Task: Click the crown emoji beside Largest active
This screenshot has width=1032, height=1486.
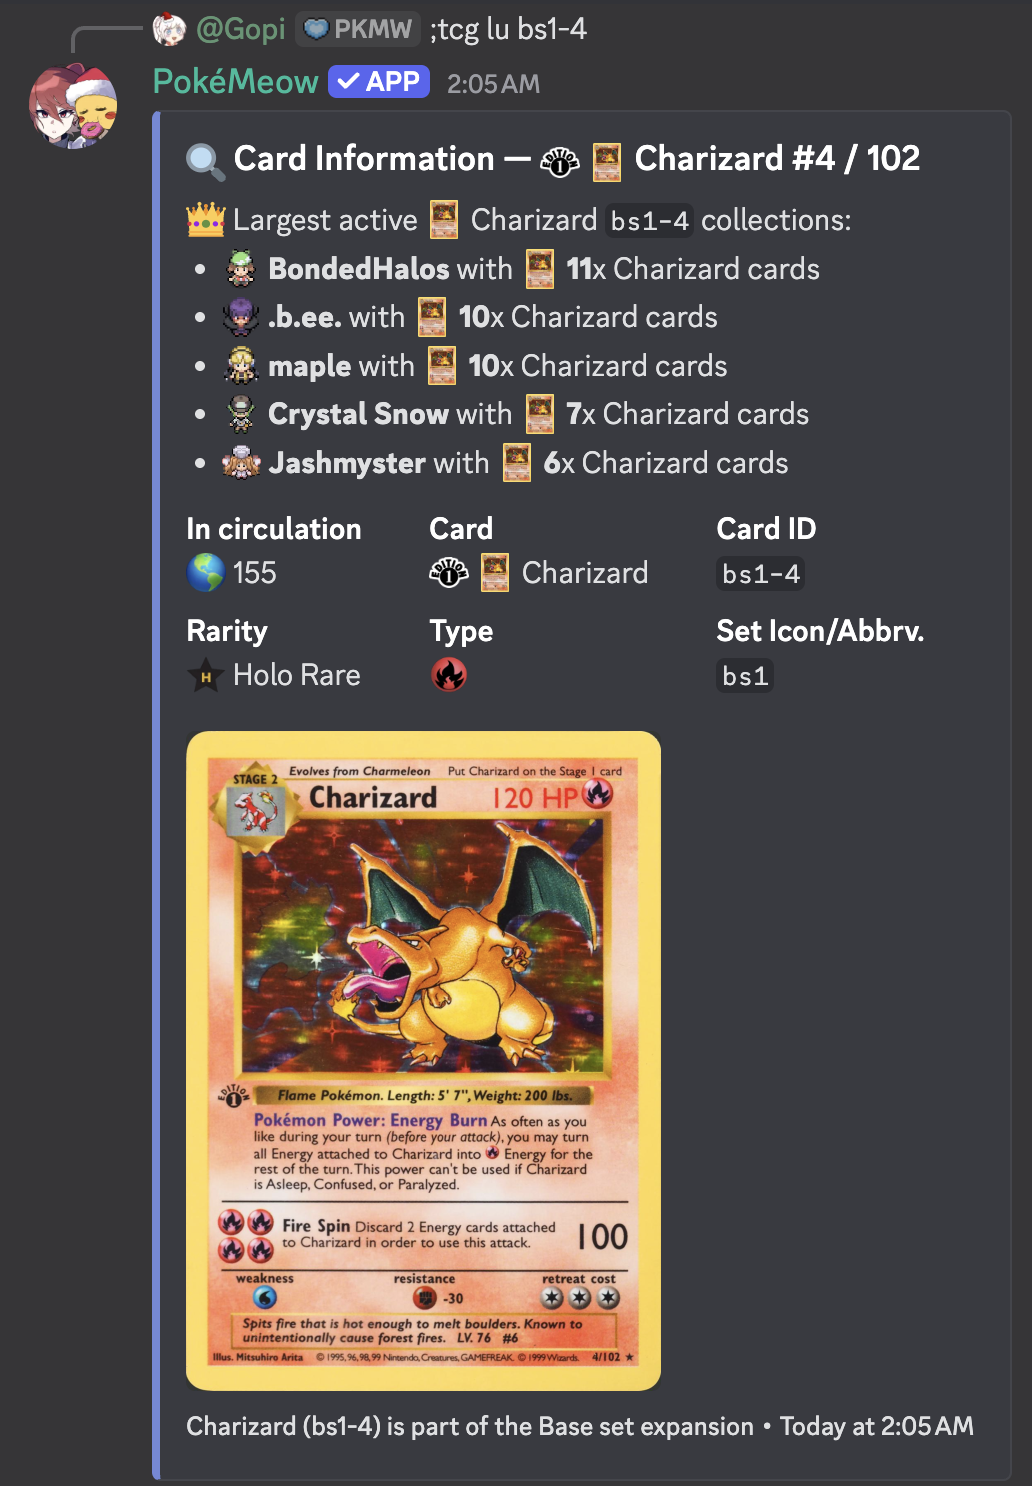Action: click(205, 220)
